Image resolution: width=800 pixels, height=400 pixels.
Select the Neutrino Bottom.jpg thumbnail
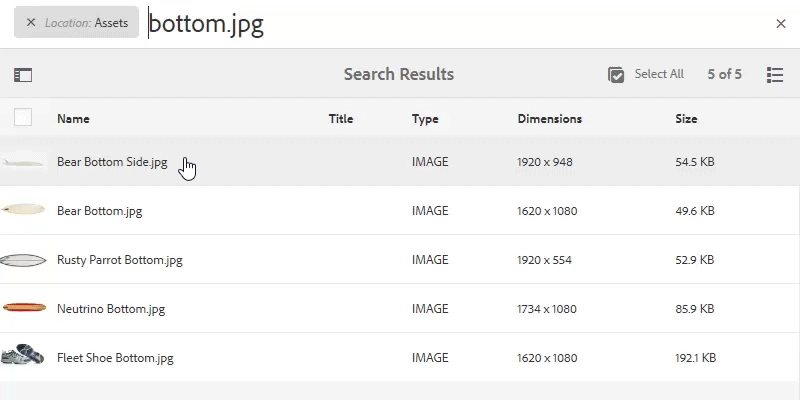(x=23, y=308)
